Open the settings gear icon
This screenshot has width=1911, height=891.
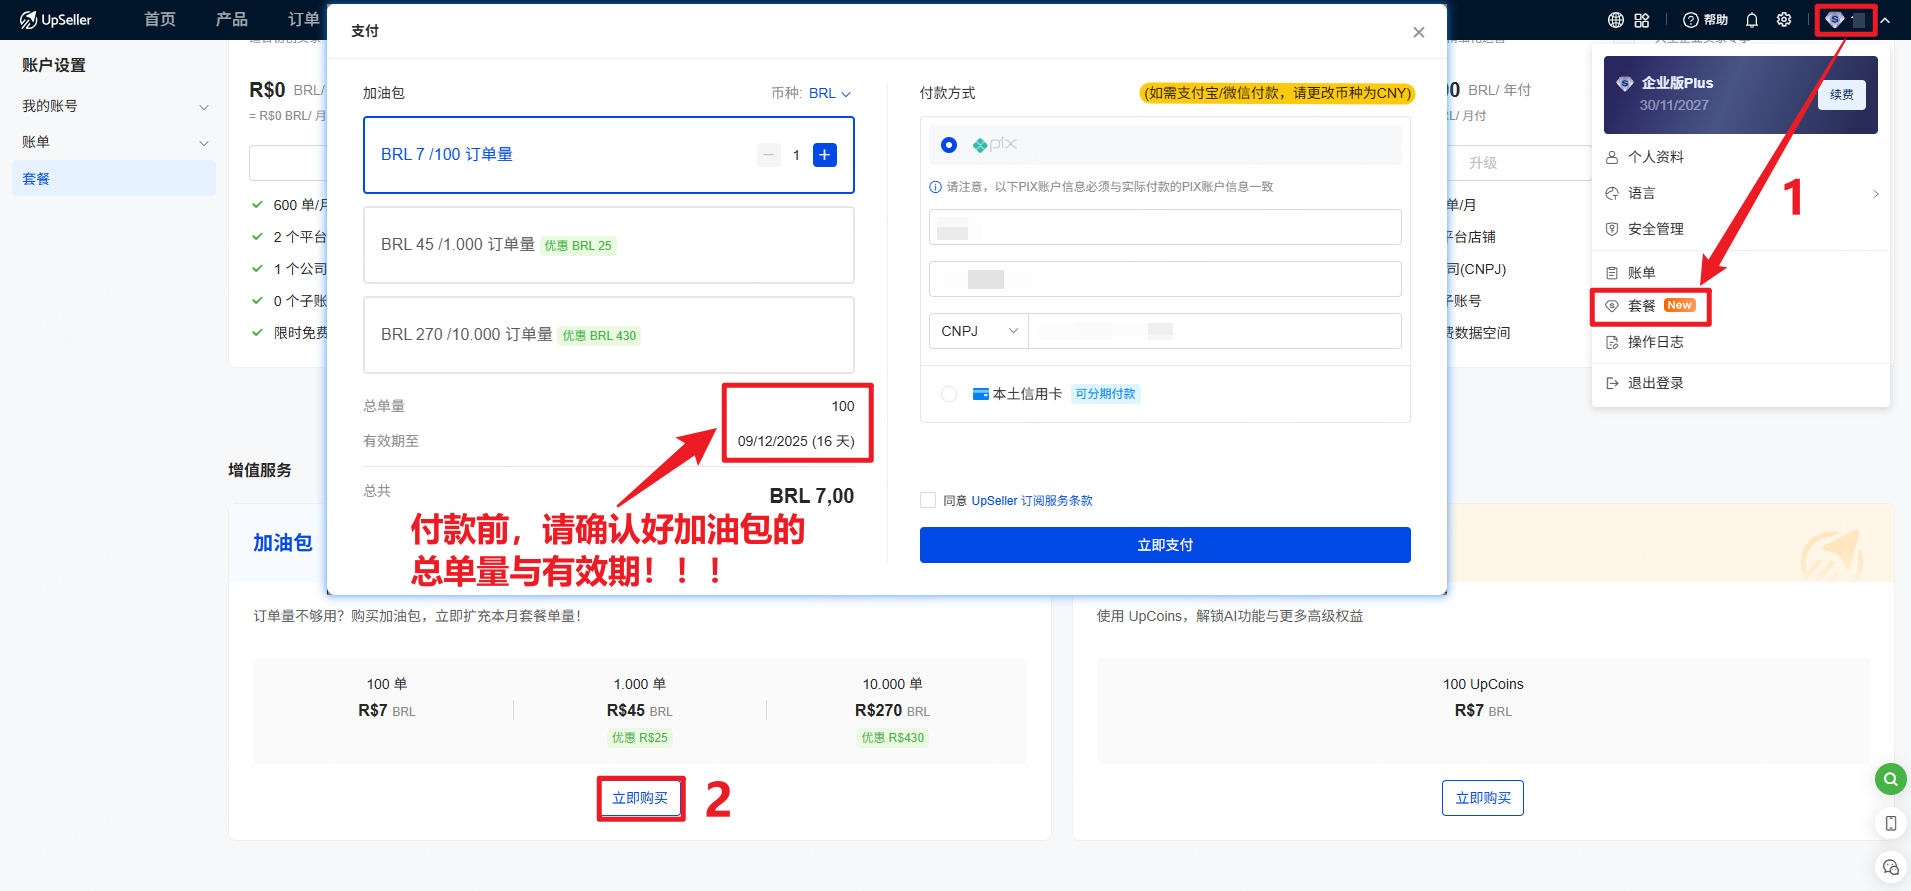1784,20
